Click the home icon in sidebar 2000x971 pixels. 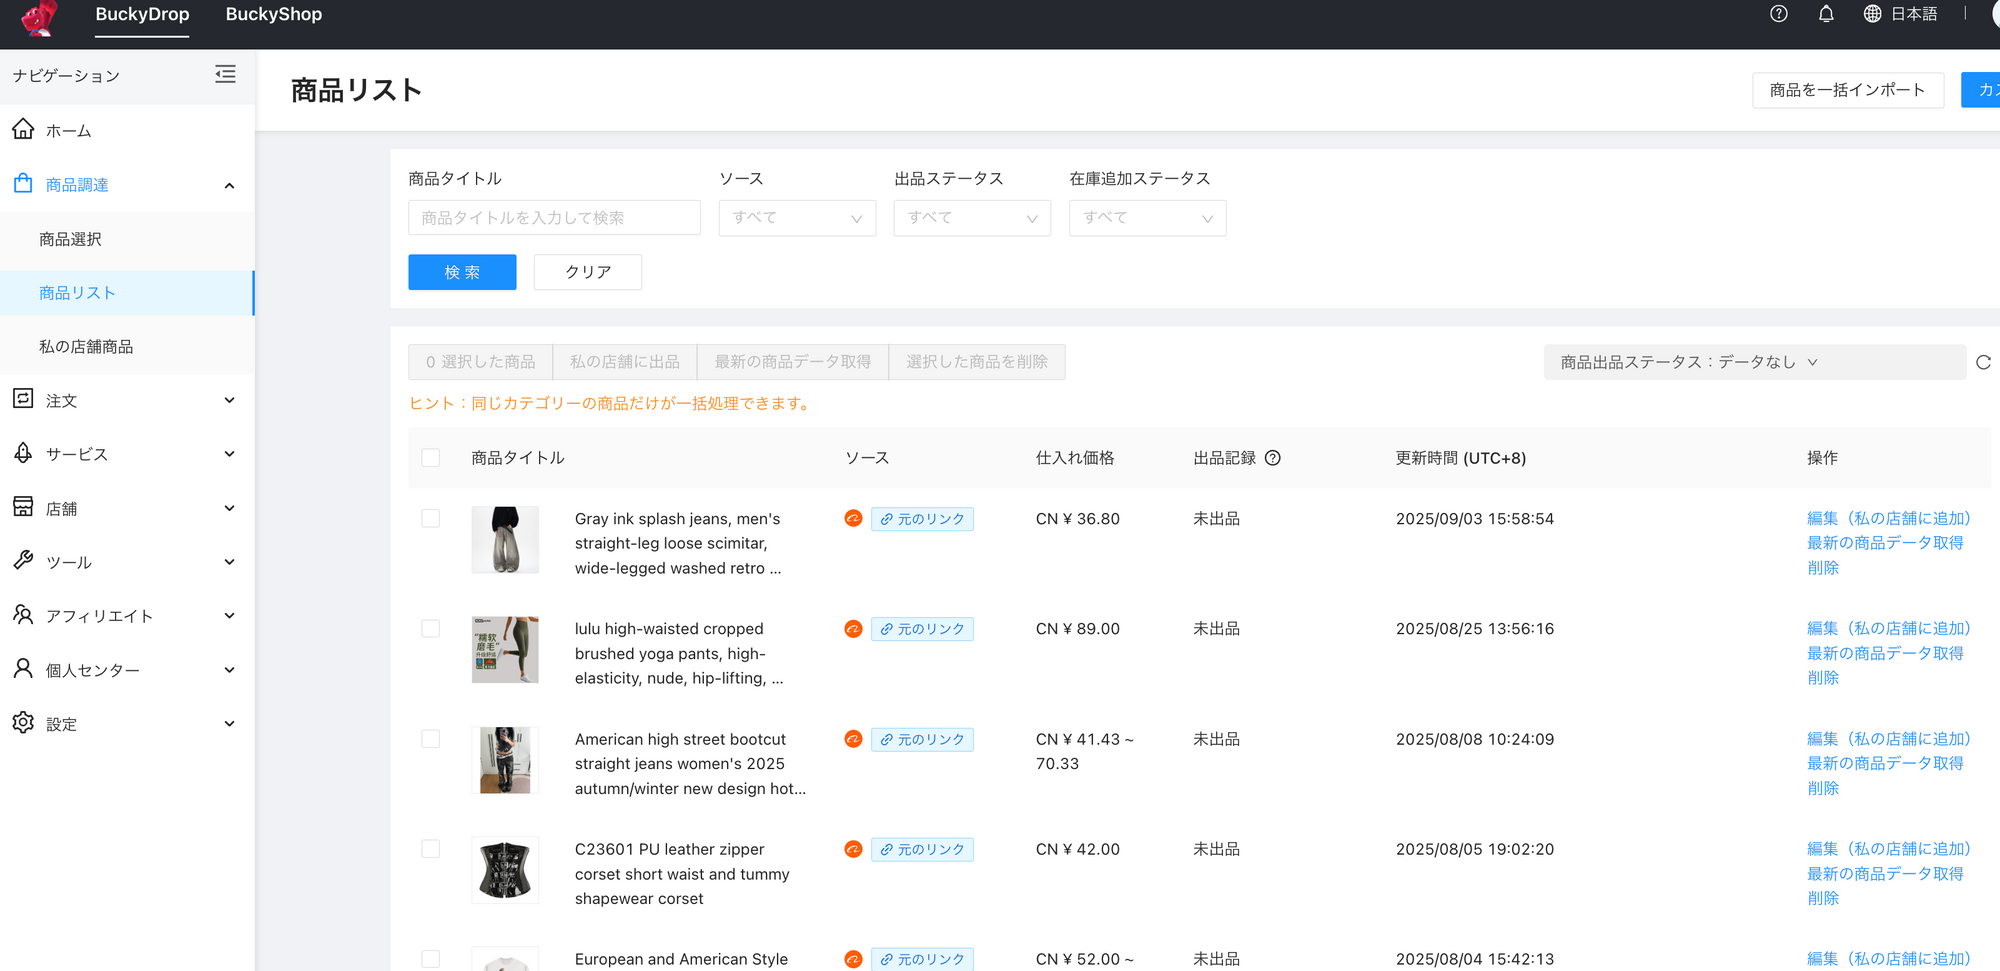point(23,129)
